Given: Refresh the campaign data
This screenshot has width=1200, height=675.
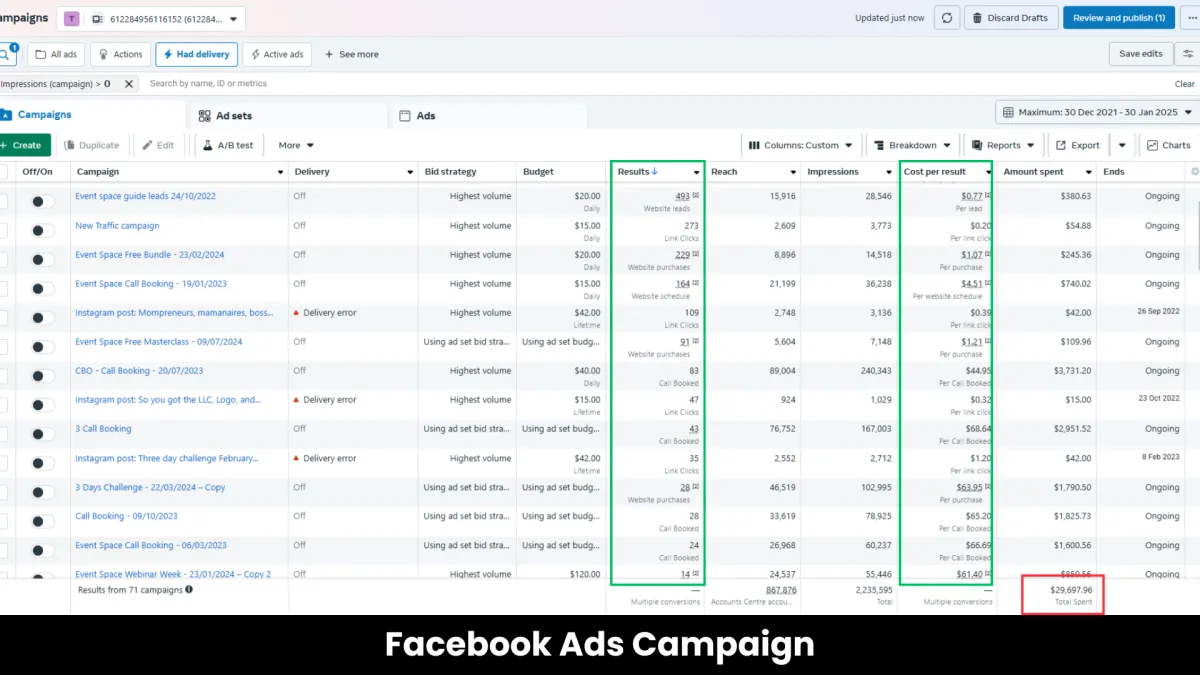Looking at the screenshot, I should coord(946,18).
